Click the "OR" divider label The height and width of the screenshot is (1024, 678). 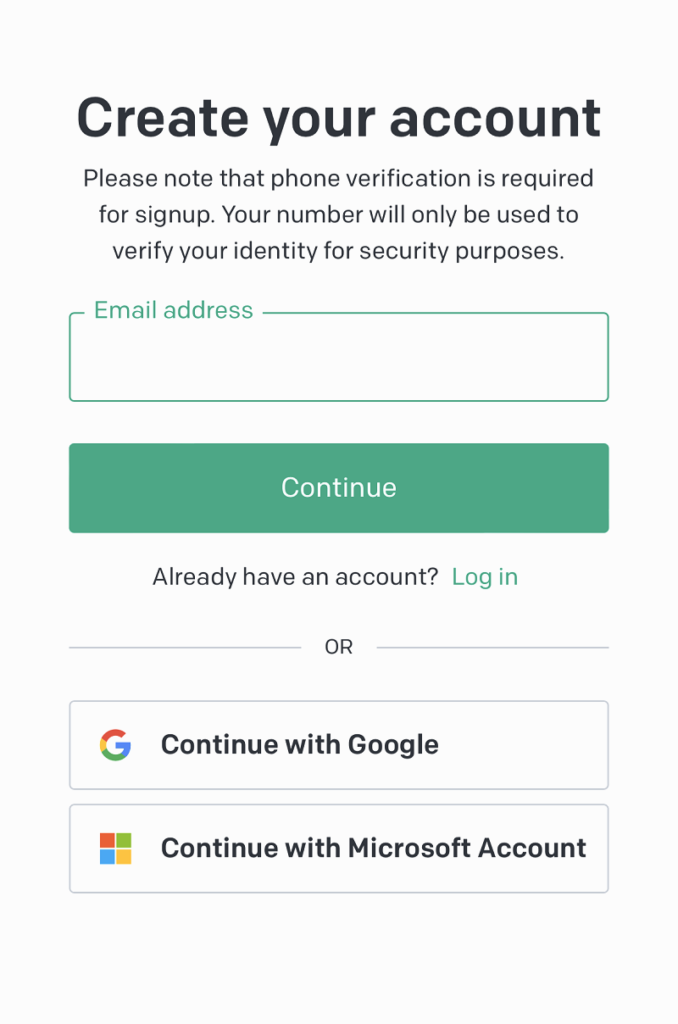[x=339, y=647]
